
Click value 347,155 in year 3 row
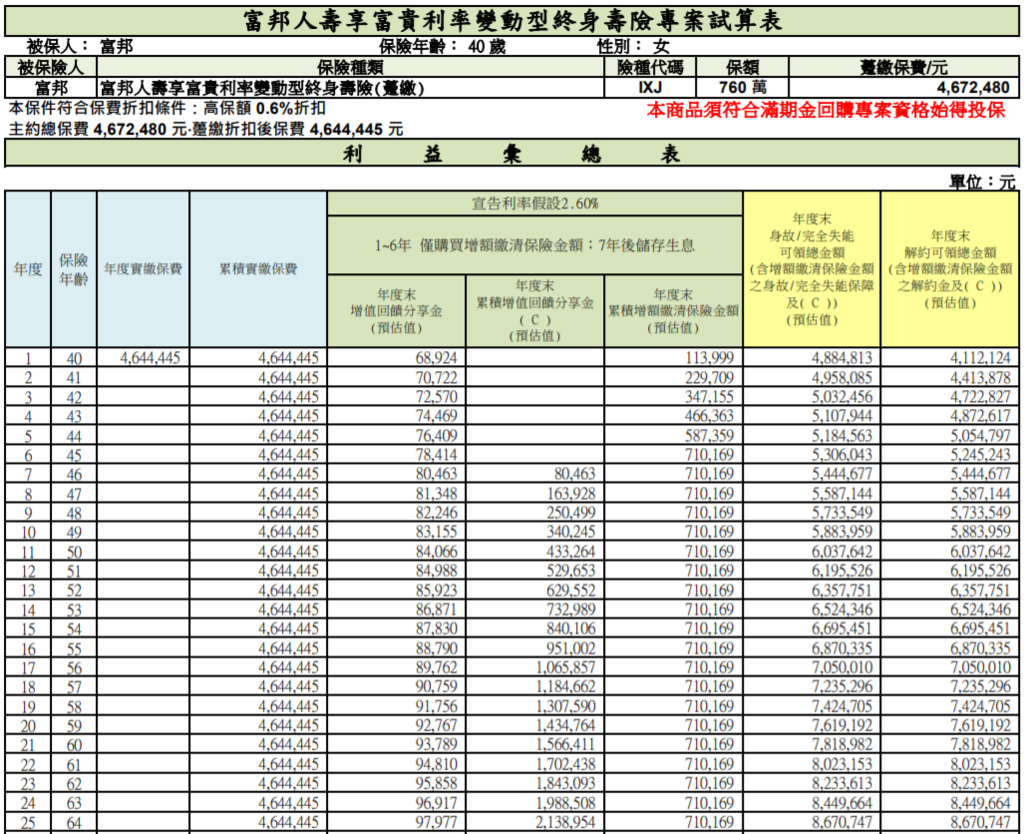(709, 397)
